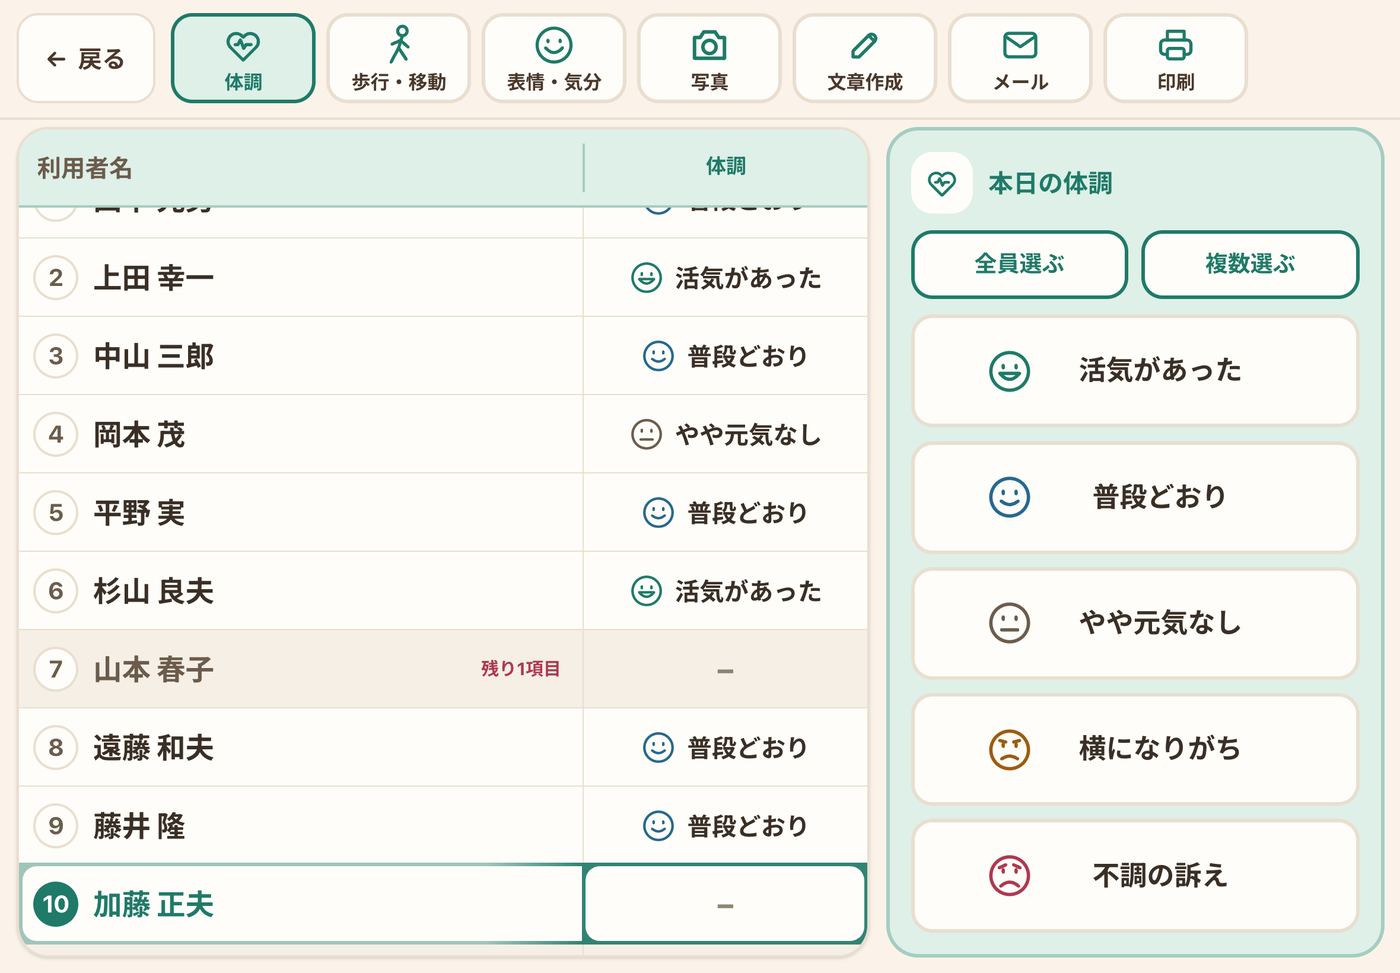Select user 中山 三郎

click(x=300, y=356)
